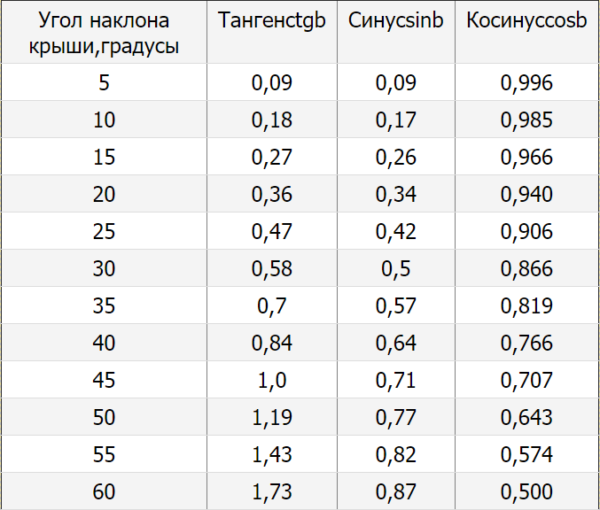Click the 'Угол наклона крыши, градусы' column header

[x=103, y=34]
